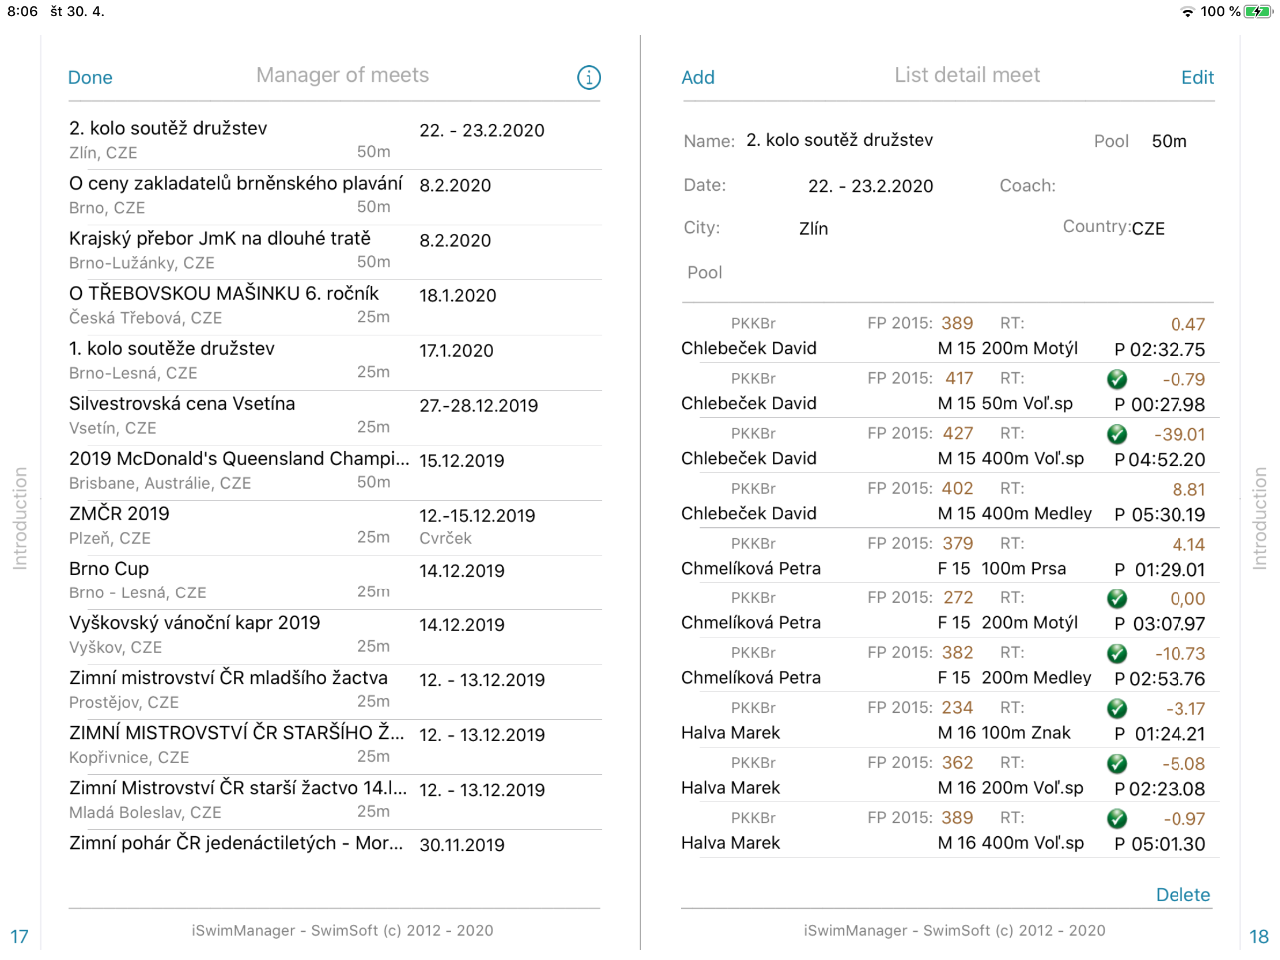Tap green checkmark on 100m Znak result
Image resolution: width=1280 pixels, height=960 pixels.
(1117, 708)
